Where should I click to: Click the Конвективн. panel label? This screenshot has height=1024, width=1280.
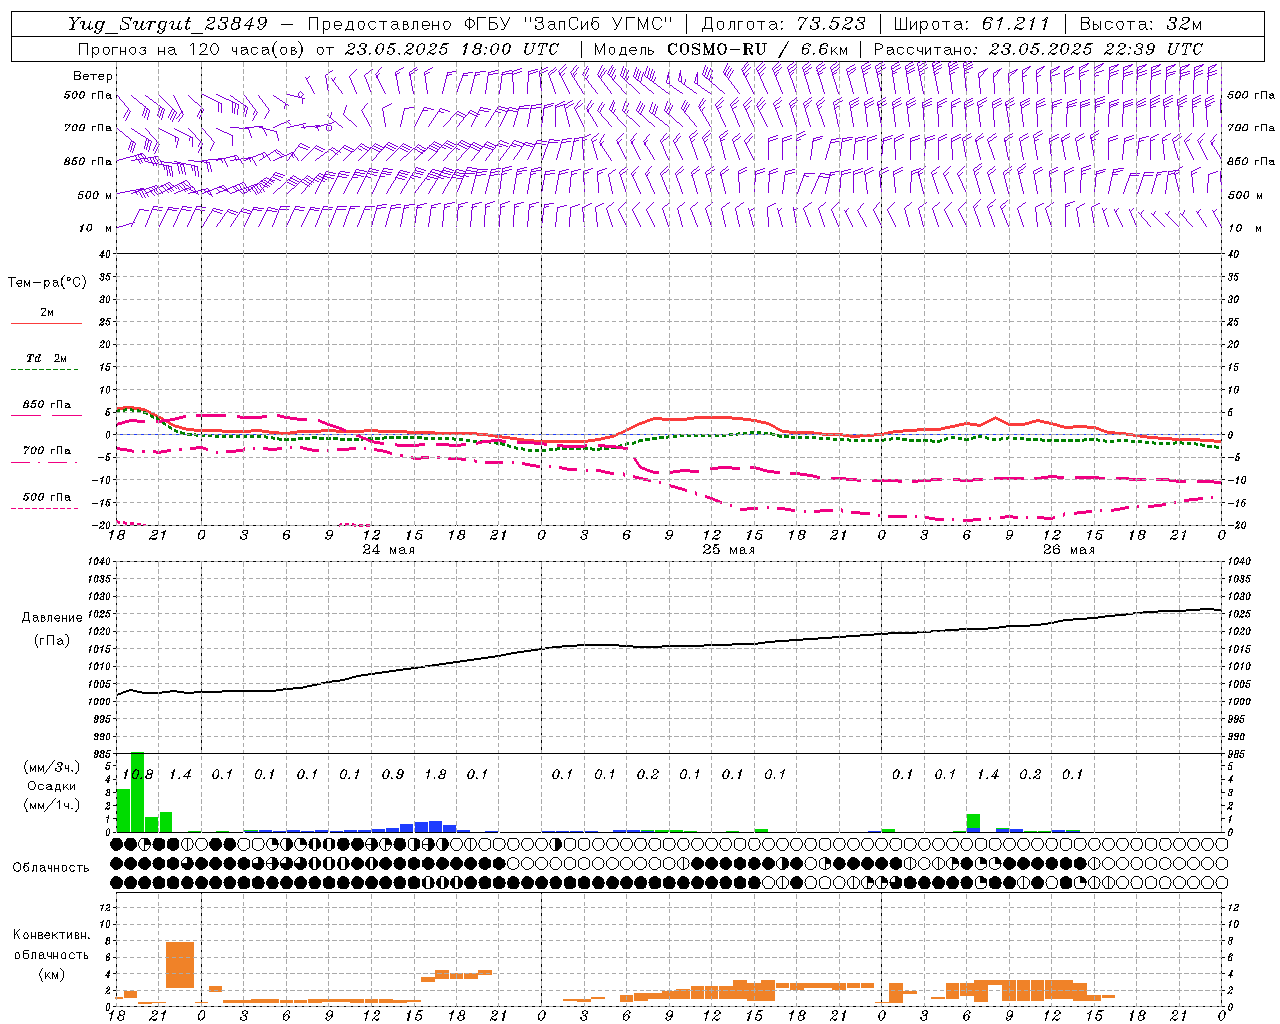point(51,935)
